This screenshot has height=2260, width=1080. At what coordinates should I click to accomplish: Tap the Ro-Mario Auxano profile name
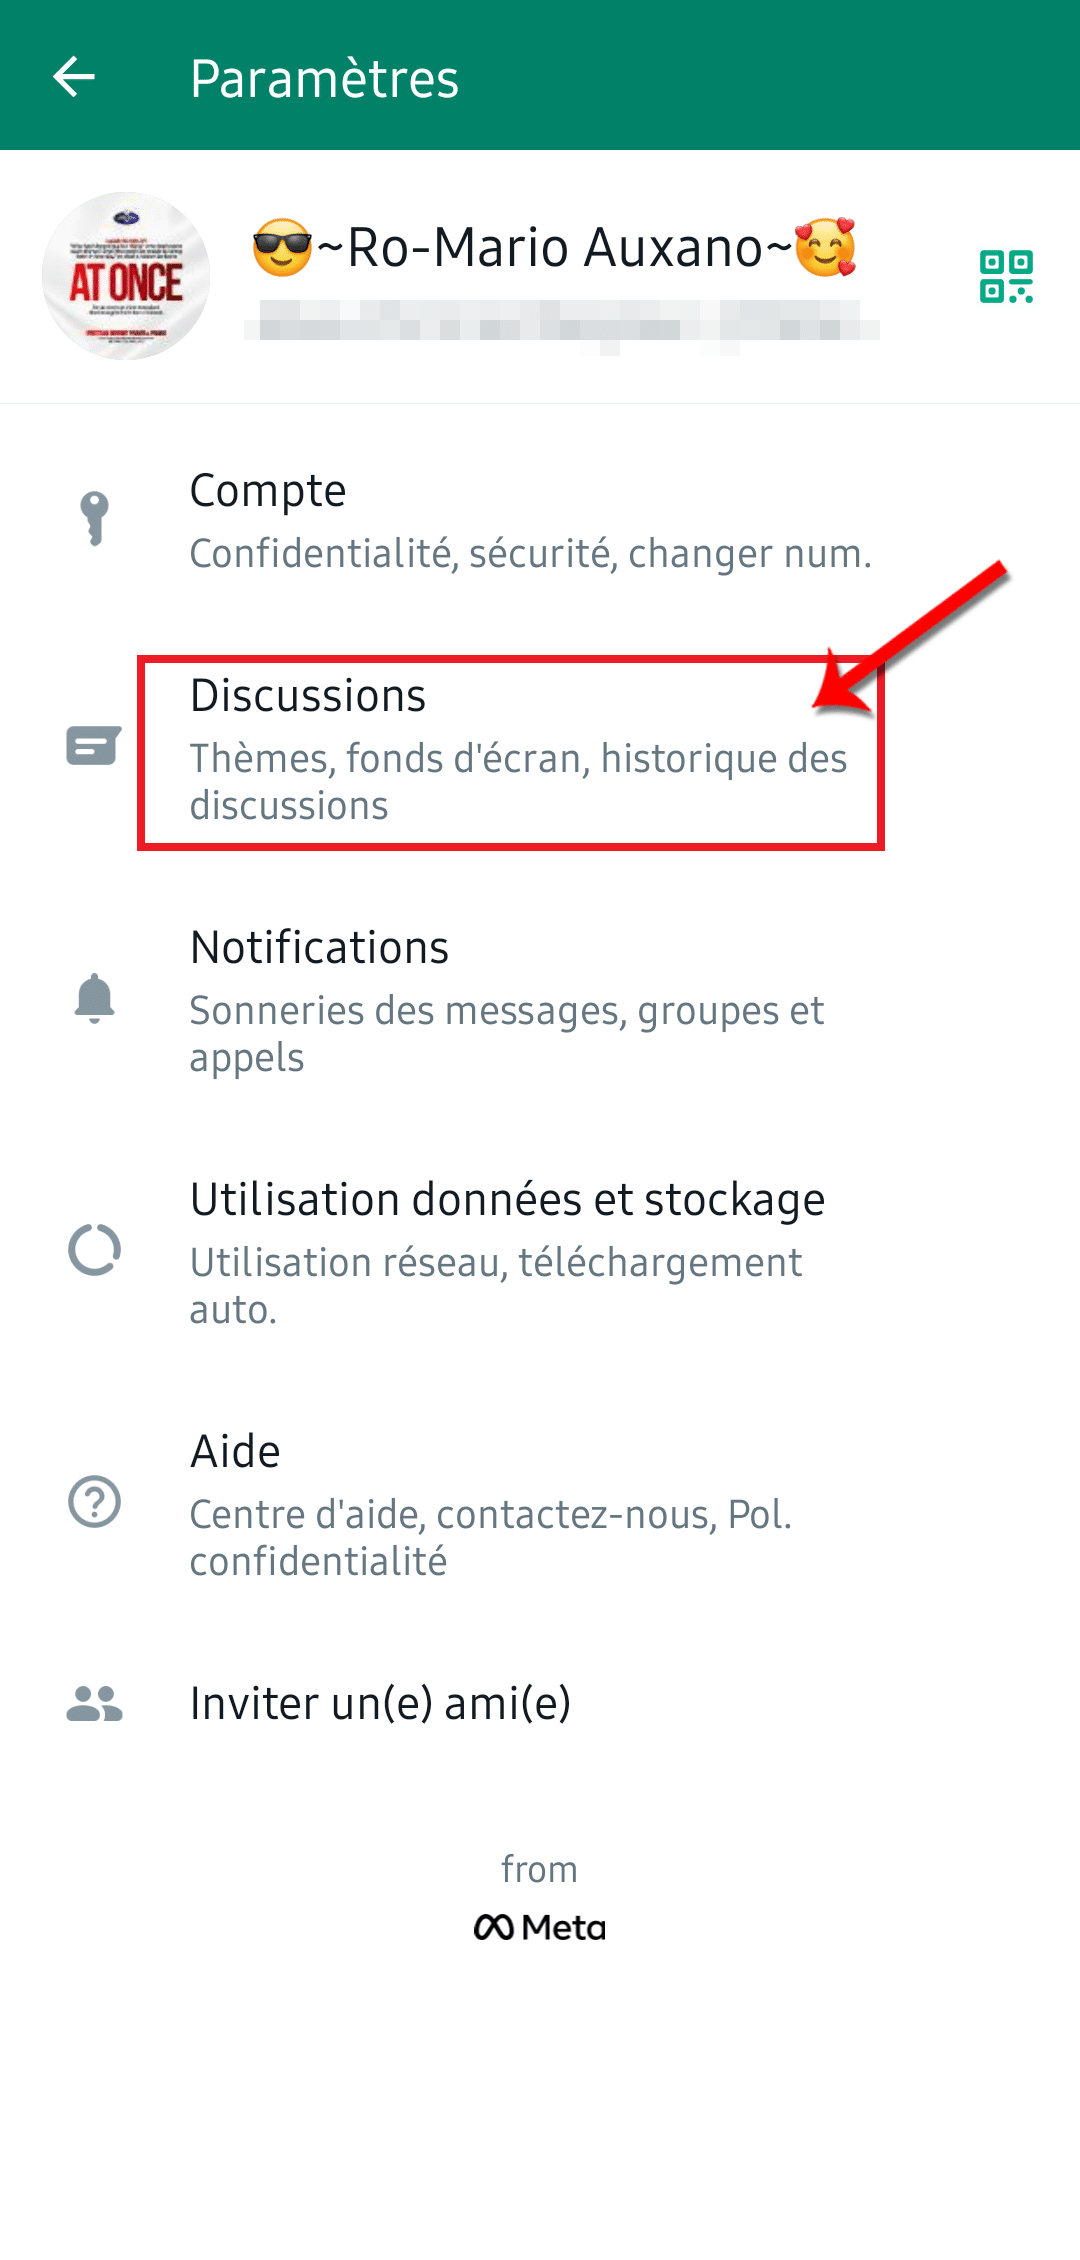tap(554, 247)
